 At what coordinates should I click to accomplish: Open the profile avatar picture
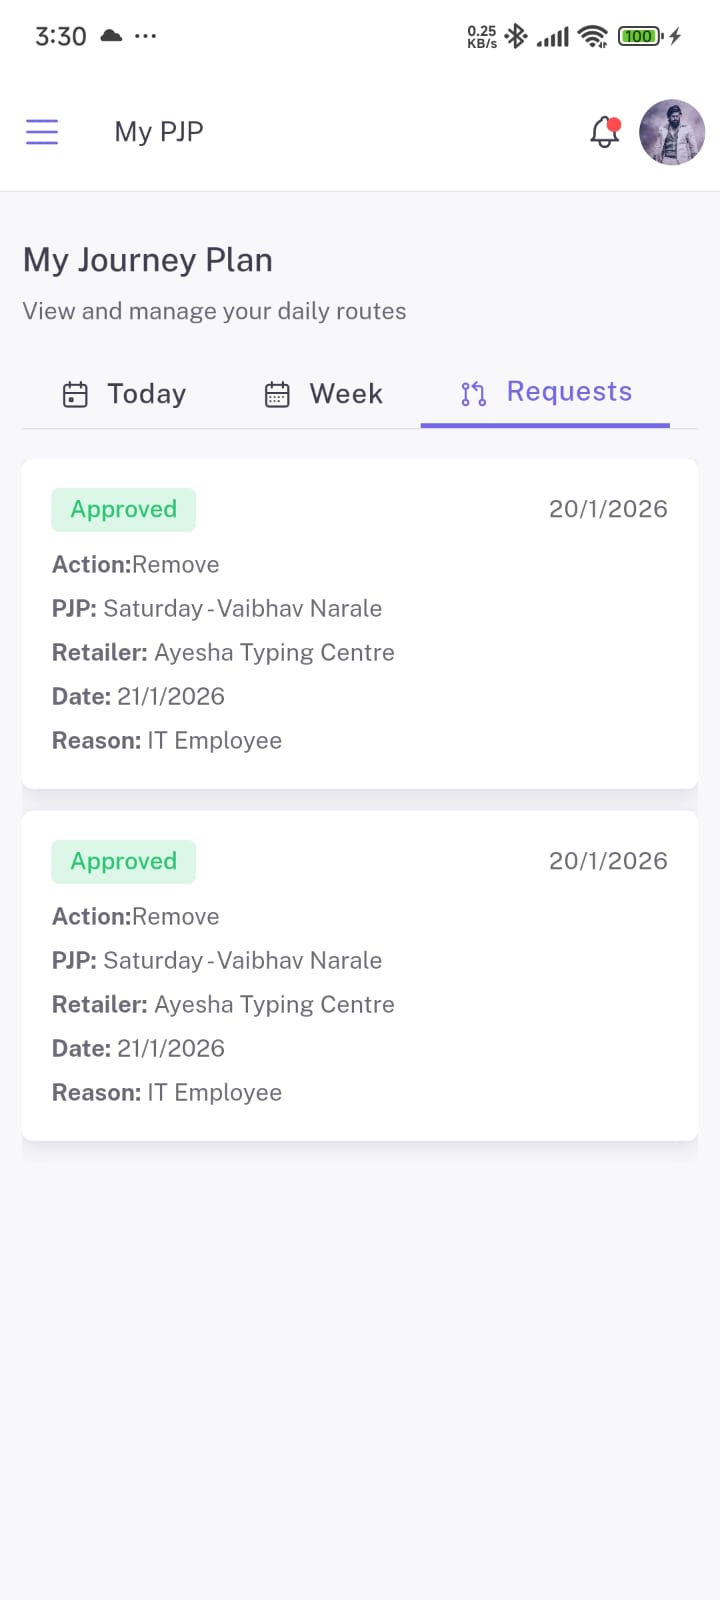click(x=671, y=131)
